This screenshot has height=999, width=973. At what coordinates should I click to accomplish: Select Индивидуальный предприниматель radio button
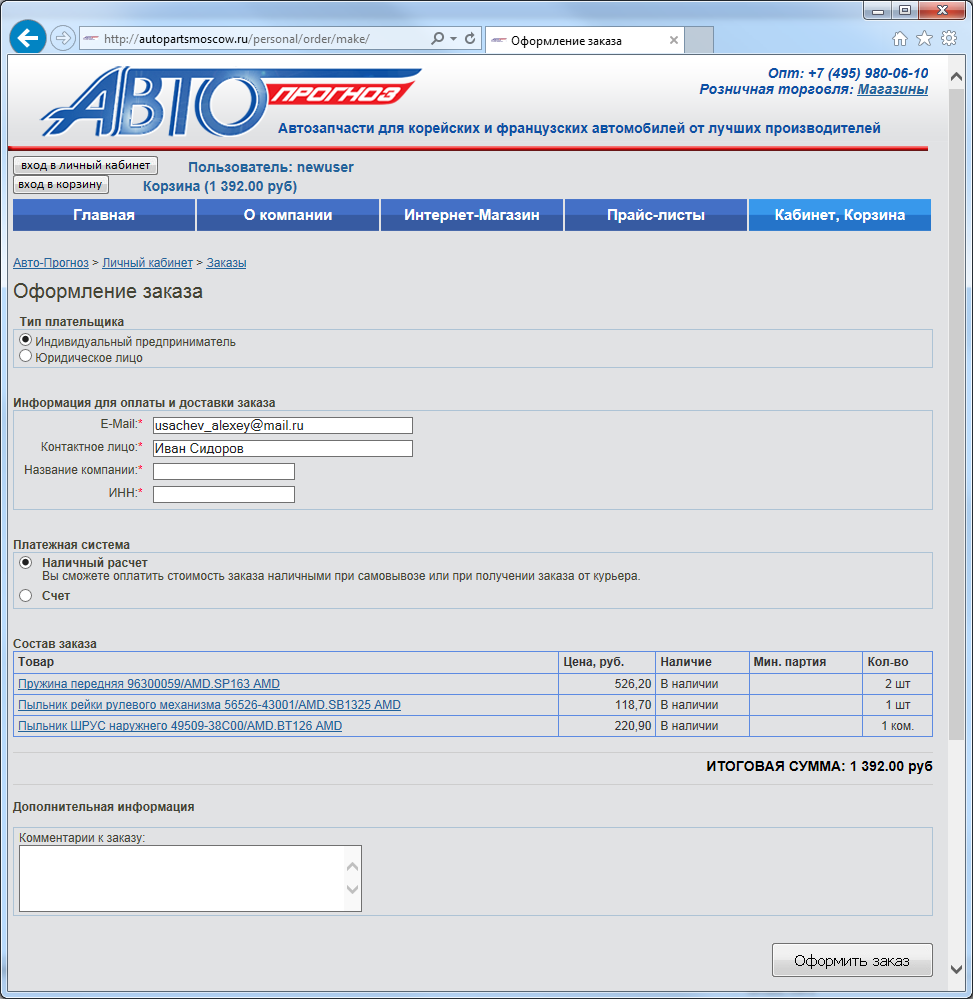[x=26, y=341]
